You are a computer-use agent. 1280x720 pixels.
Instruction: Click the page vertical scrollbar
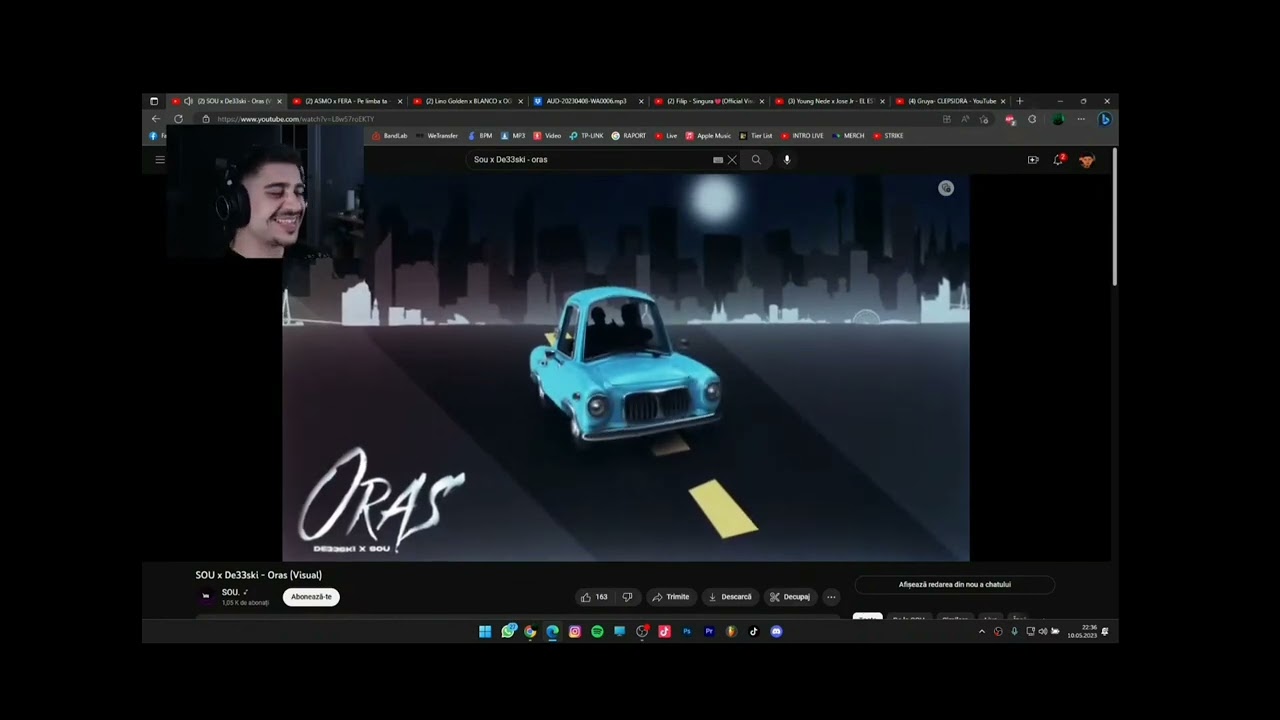coord(1114,217)
